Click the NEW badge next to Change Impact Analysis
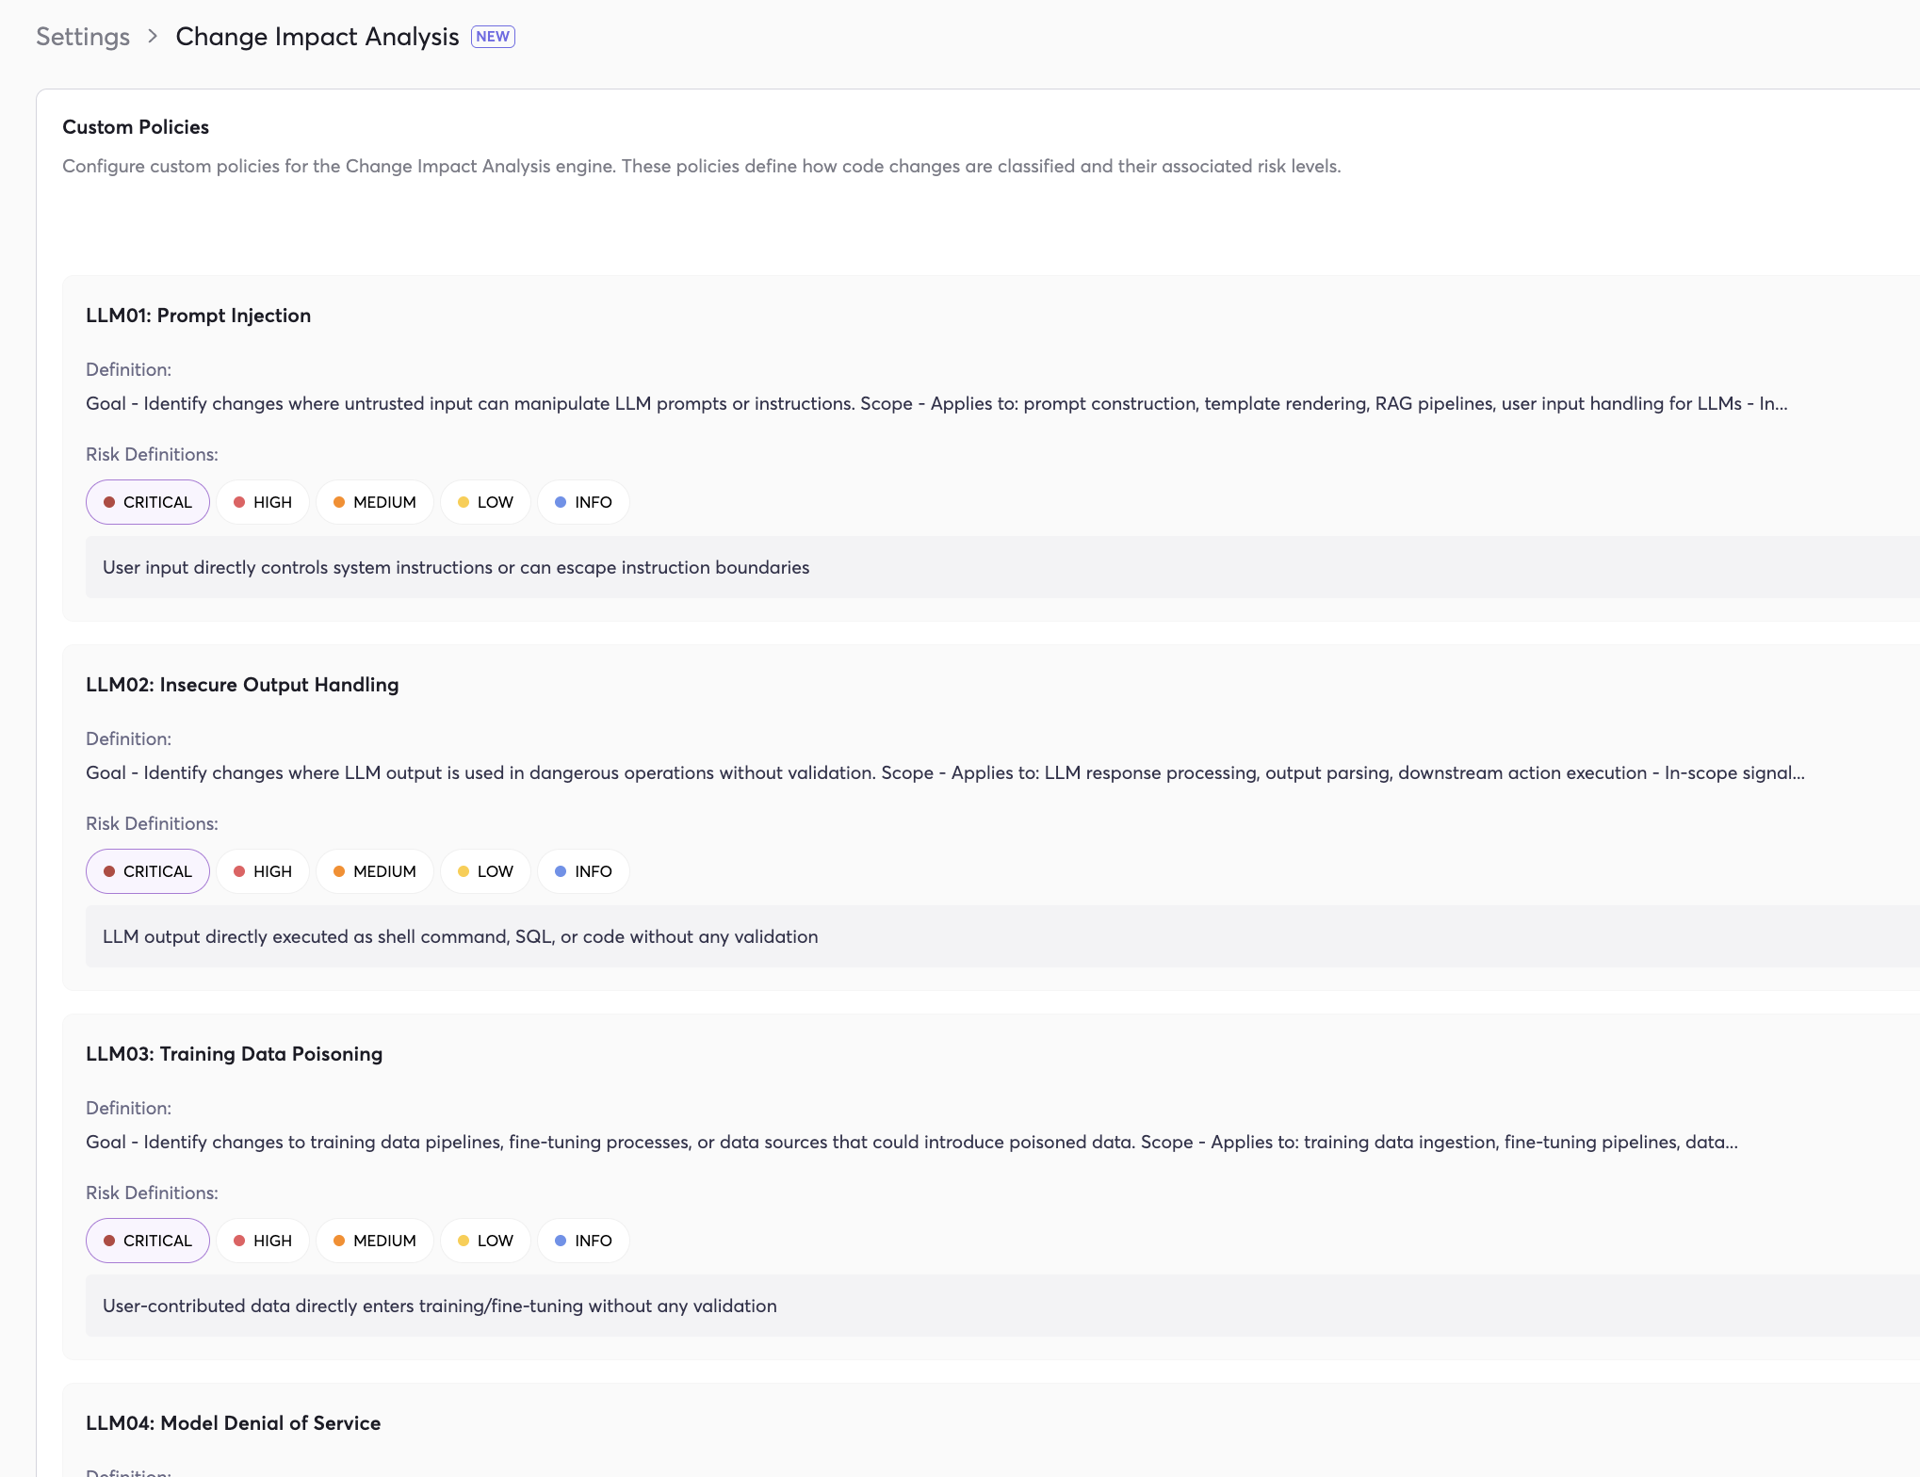This screenshot has width=1920, height=1477. 492,35
